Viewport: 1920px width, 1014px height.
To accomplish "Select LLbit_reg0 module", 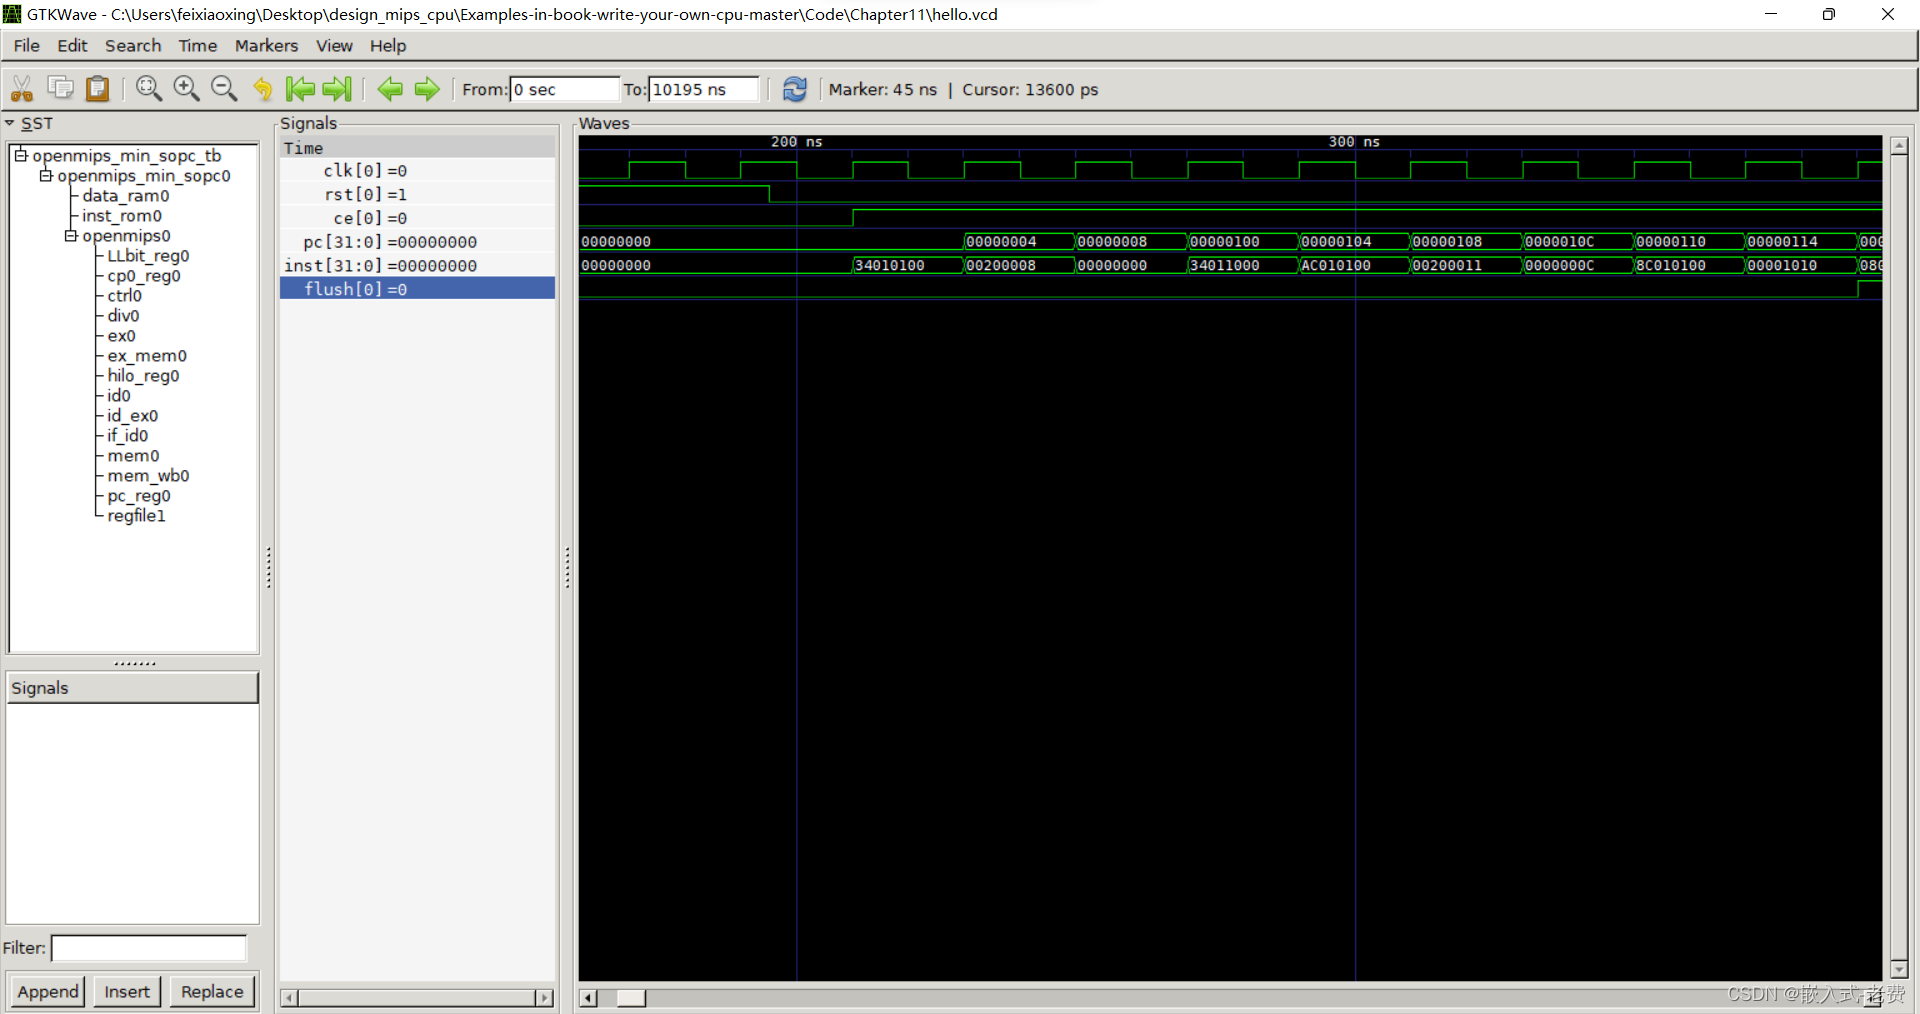I will pyautogui.click(x=148, y=255).
